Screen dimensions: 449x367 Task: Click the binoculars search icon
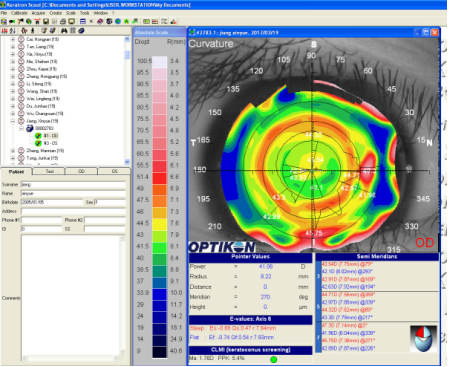coord(64,31)
